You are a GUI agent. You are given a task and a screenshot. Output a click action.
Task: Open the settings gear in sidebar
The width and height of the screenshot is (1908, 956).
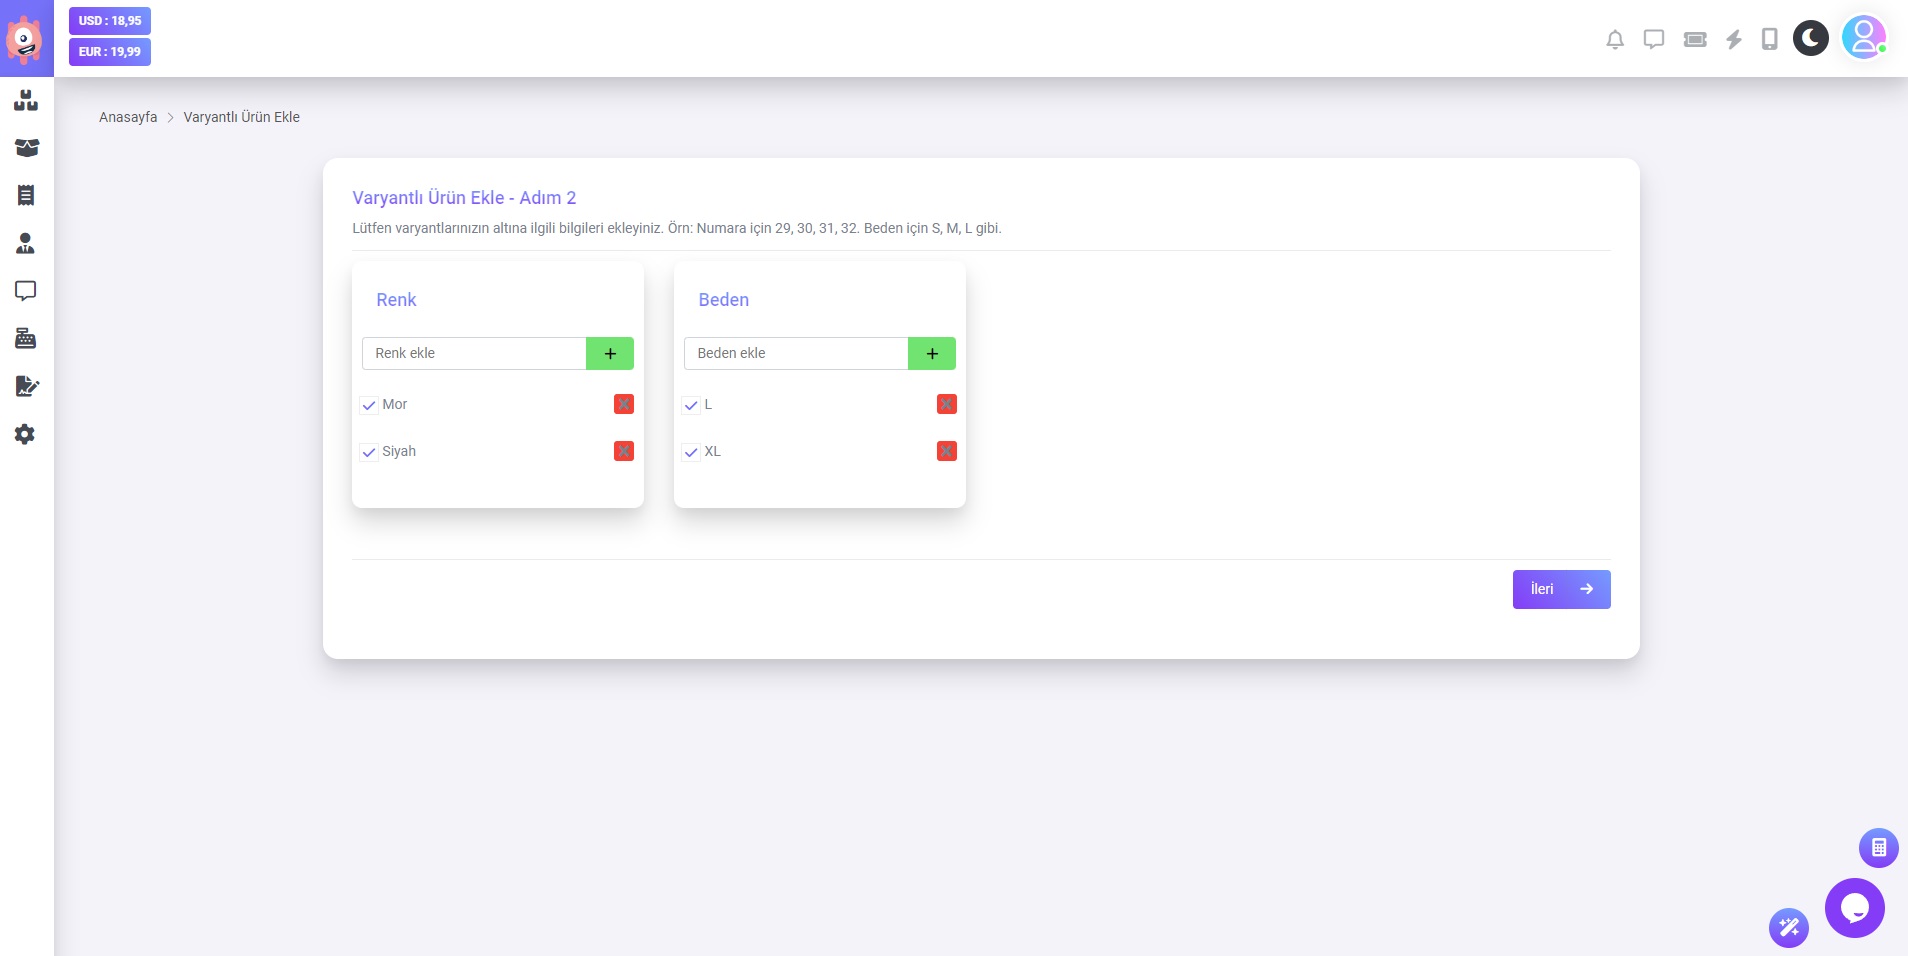tap(26, 434)
